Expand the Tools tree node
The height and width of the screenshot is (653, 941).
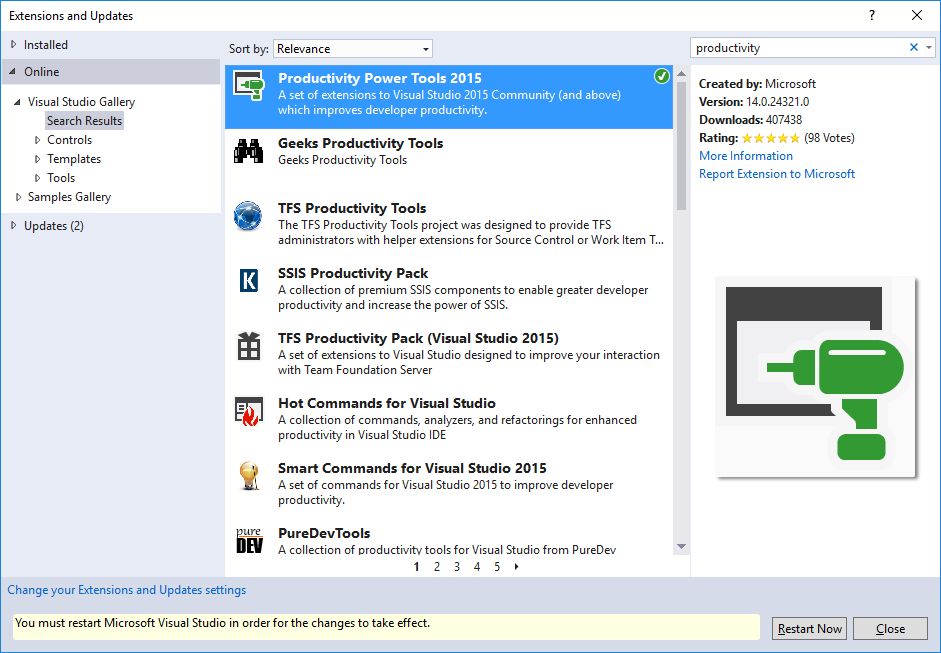tap(37, 178)
